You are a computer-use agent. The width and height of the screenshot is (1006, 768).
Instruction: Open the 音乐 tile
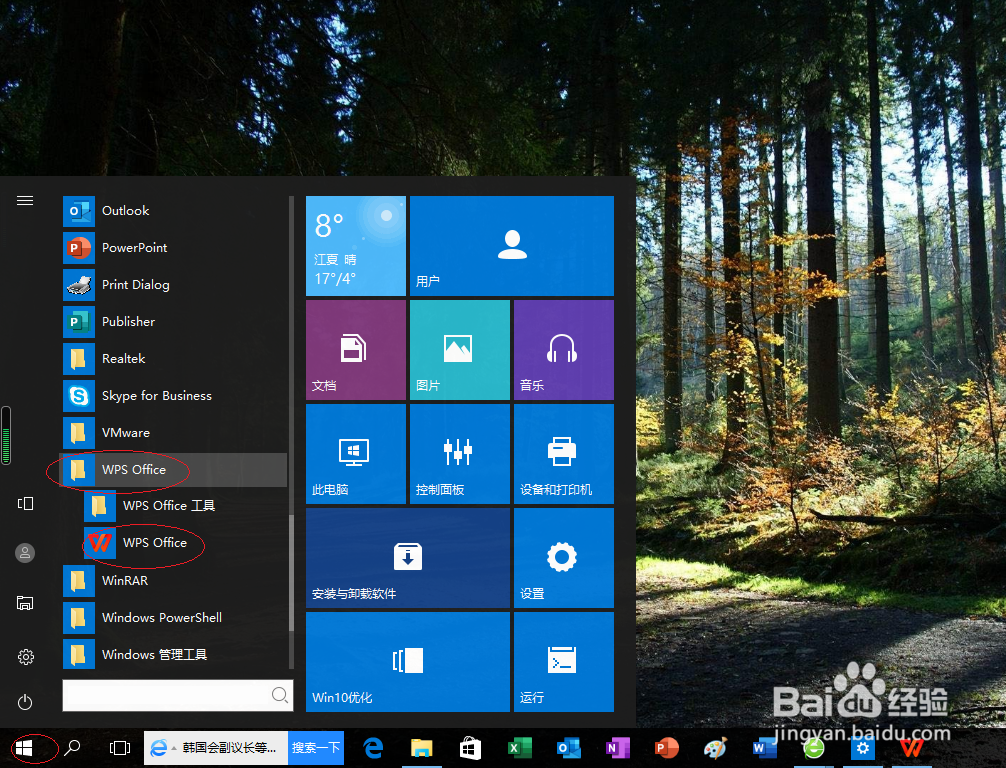[x=564, y=350]
